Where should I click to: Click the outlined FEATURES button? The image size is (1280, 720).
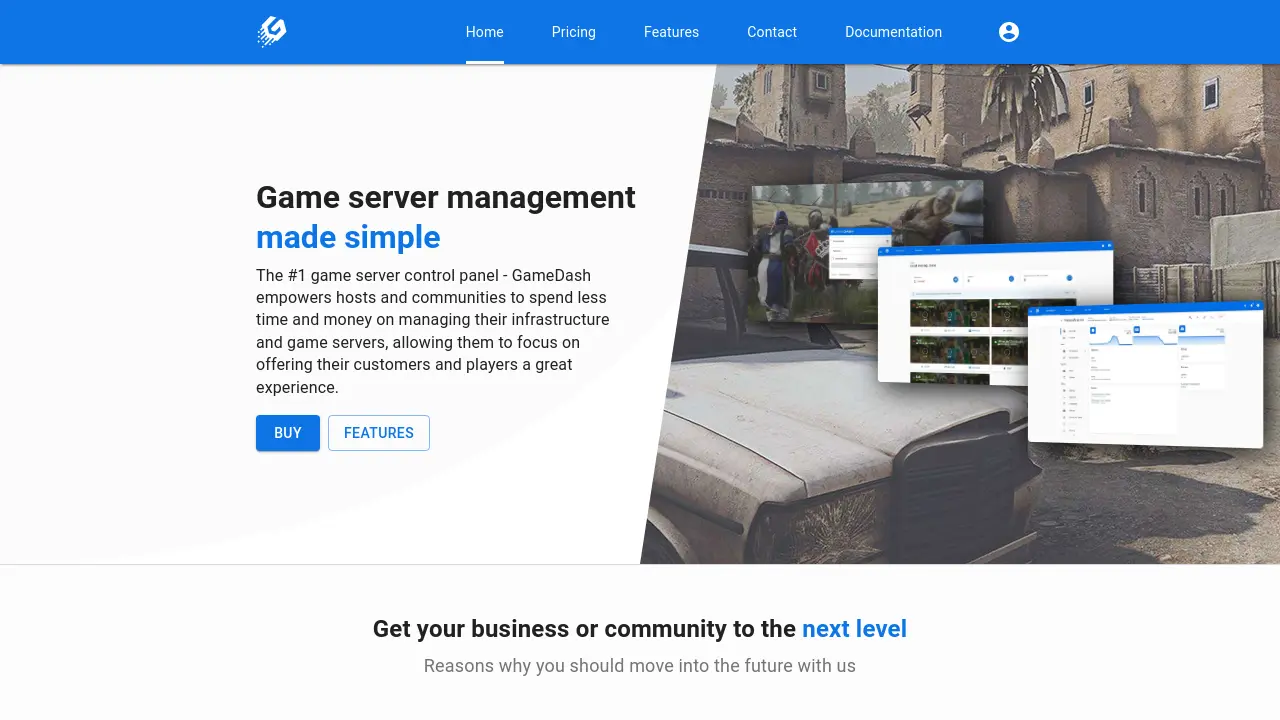pyautogui.click(x=379, y=433)
